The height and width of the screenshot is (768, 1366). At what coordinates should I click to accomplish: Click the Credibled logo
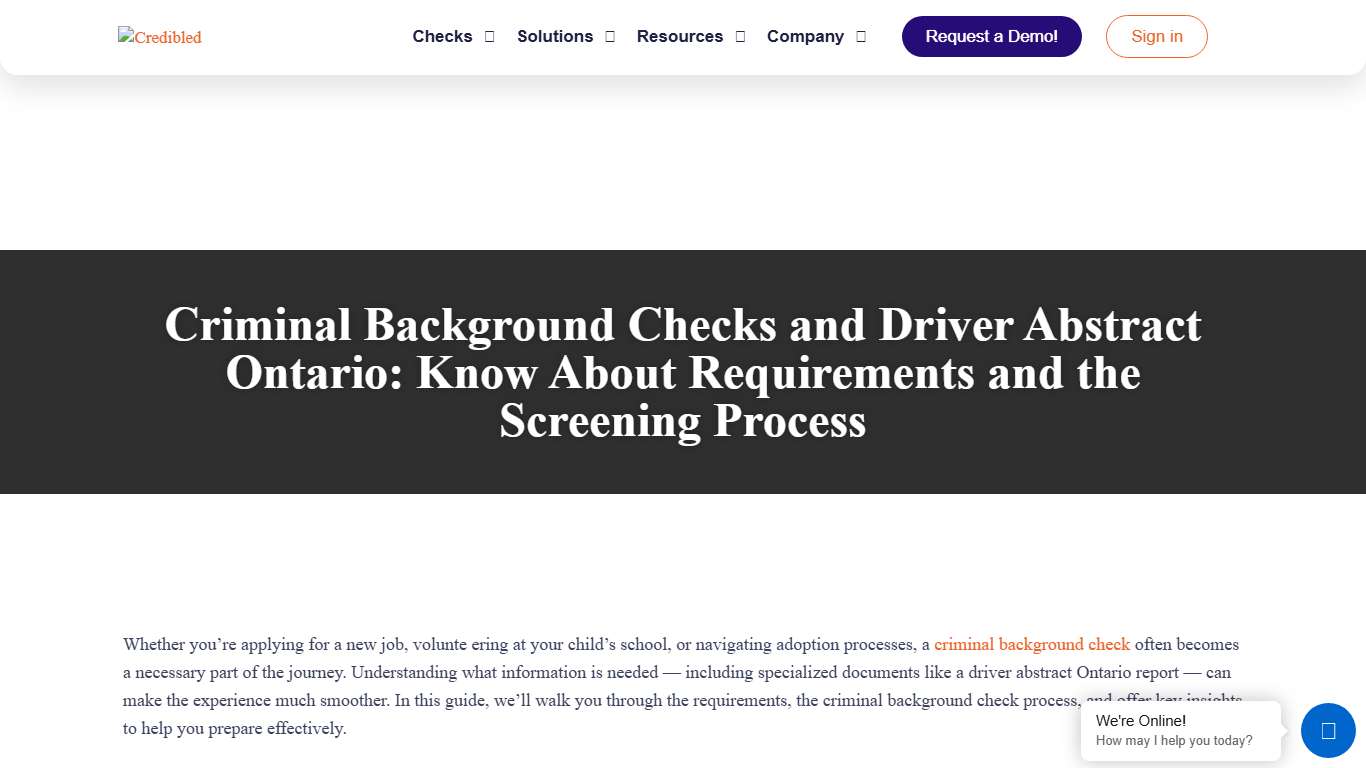[x=159, y=37]
